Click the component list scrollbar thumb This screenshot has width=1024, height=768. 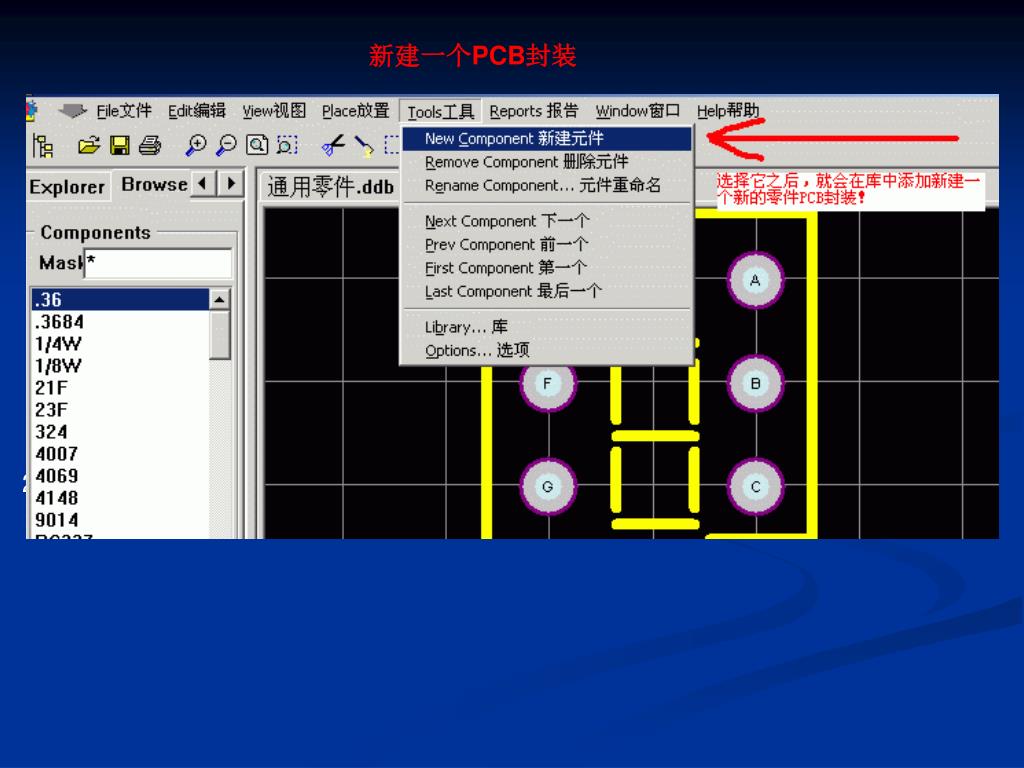coord(219,335)
